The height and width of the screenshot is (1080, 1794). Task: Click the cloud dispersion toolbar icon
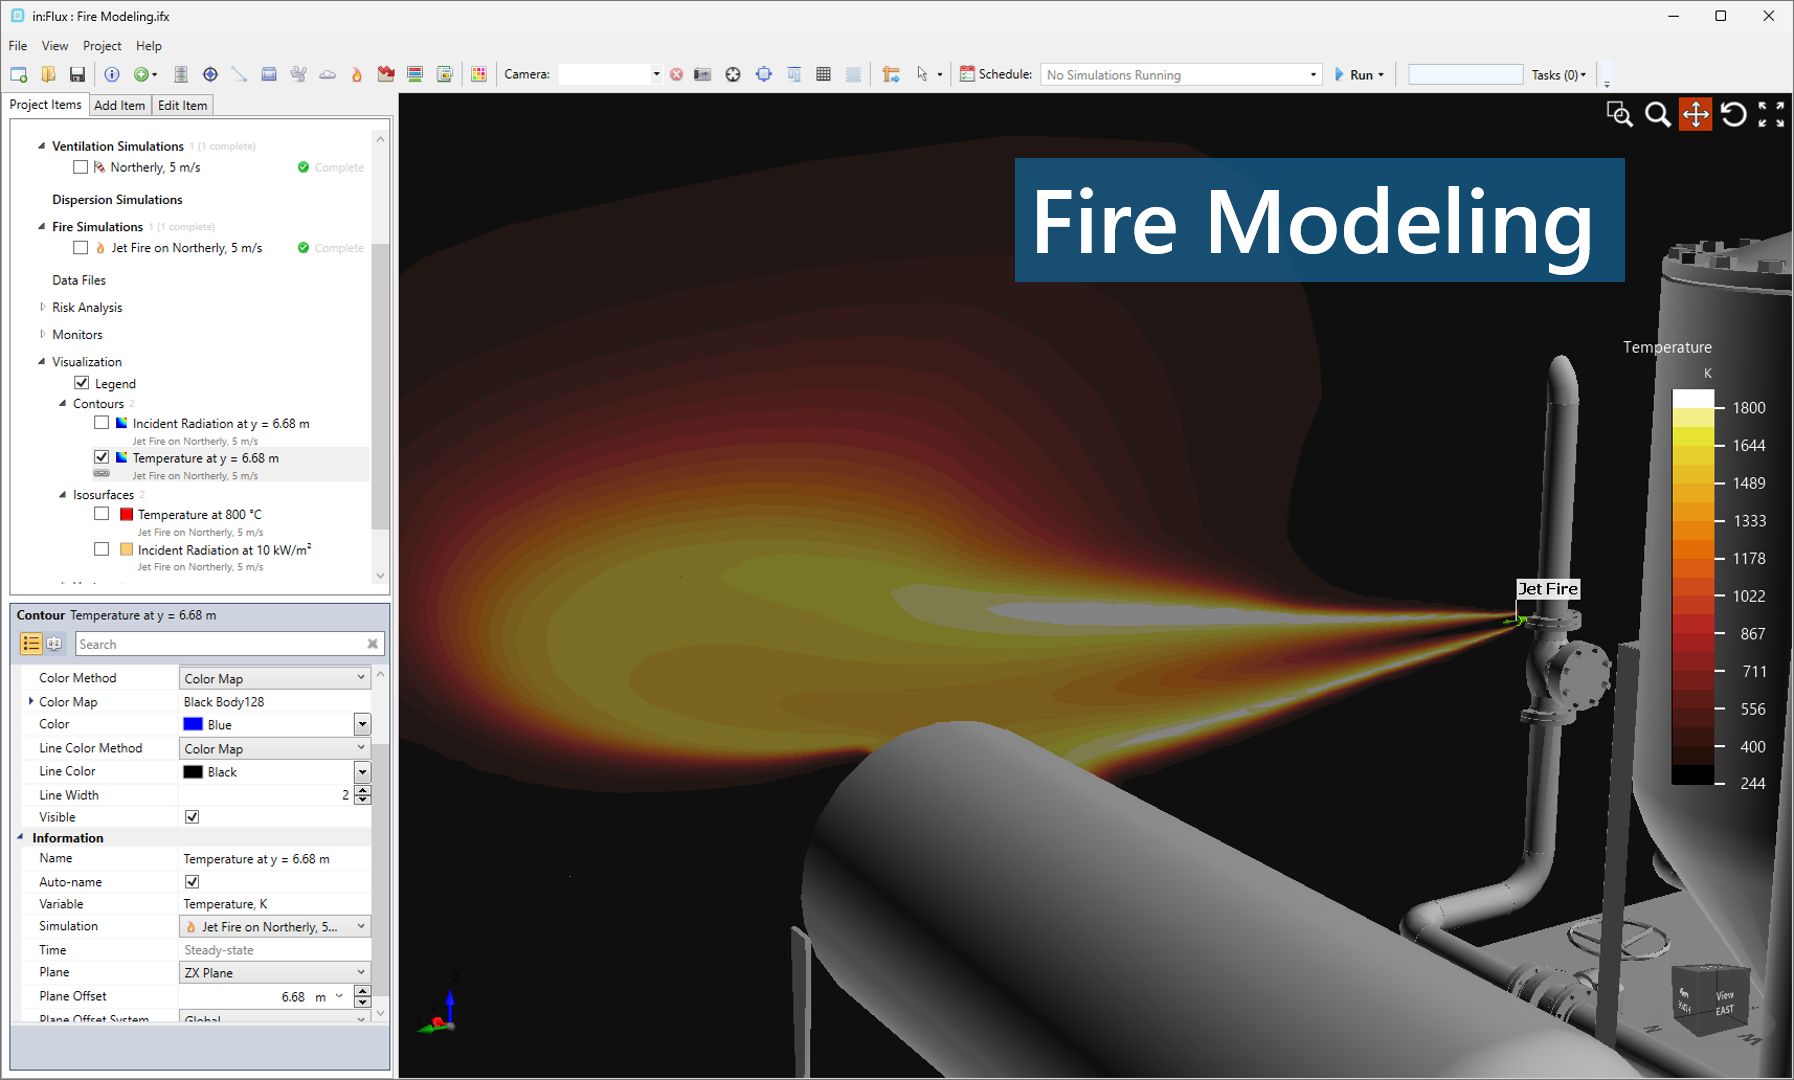tap(327, 75)
